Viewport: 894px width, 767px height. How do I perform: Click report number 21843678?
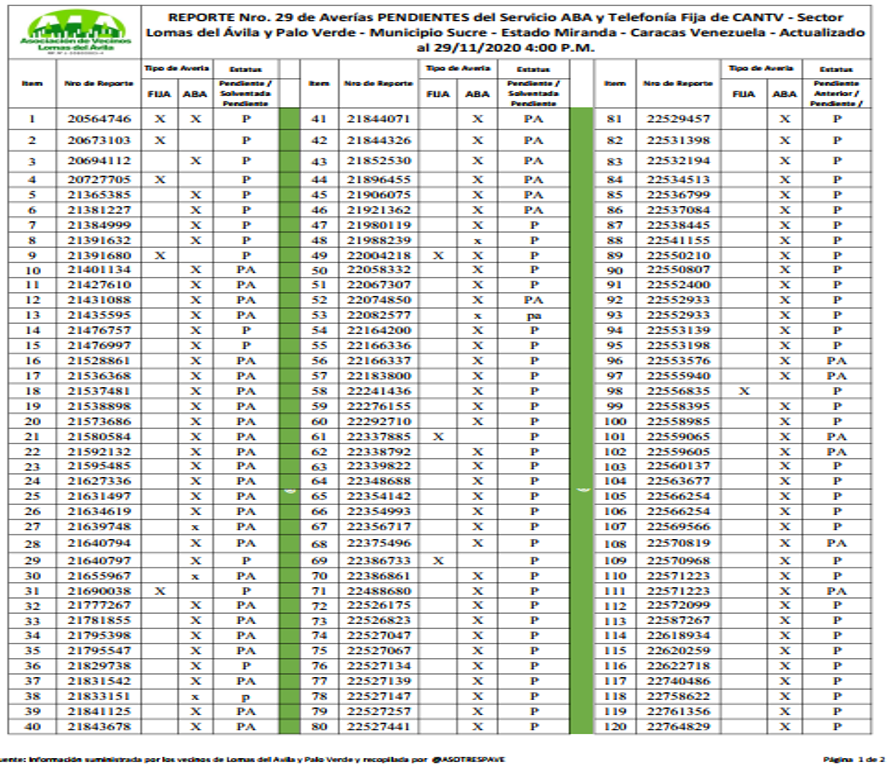tap(99, 727)
